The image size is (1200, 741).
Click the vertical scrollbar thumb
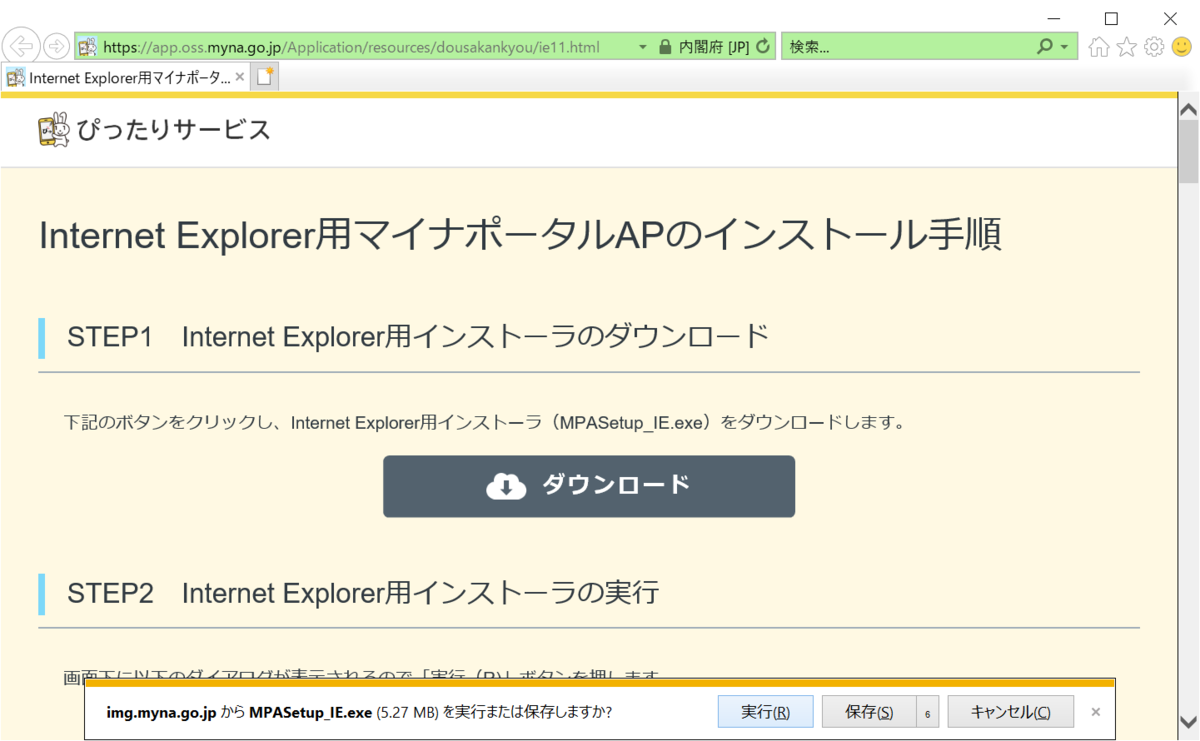pos(1188,151)
